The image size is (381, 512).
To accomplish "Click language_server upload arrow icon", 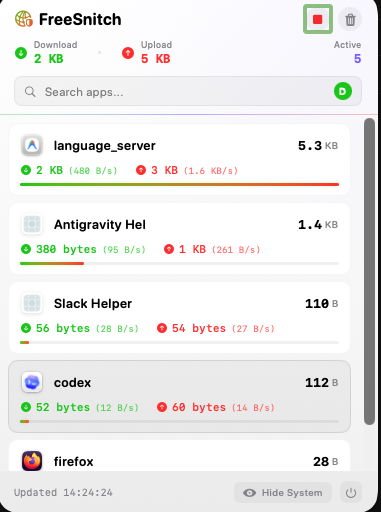I will tap(141, 170).
